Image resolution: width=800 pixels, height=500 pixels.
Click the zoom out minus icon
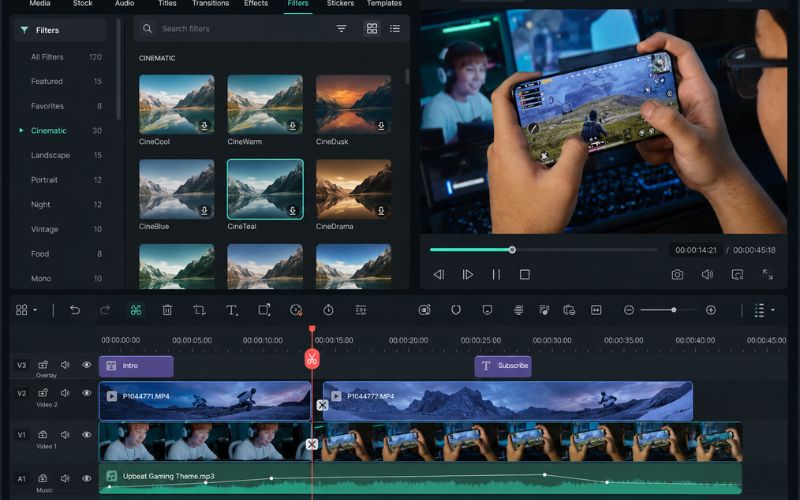(629, 310)
